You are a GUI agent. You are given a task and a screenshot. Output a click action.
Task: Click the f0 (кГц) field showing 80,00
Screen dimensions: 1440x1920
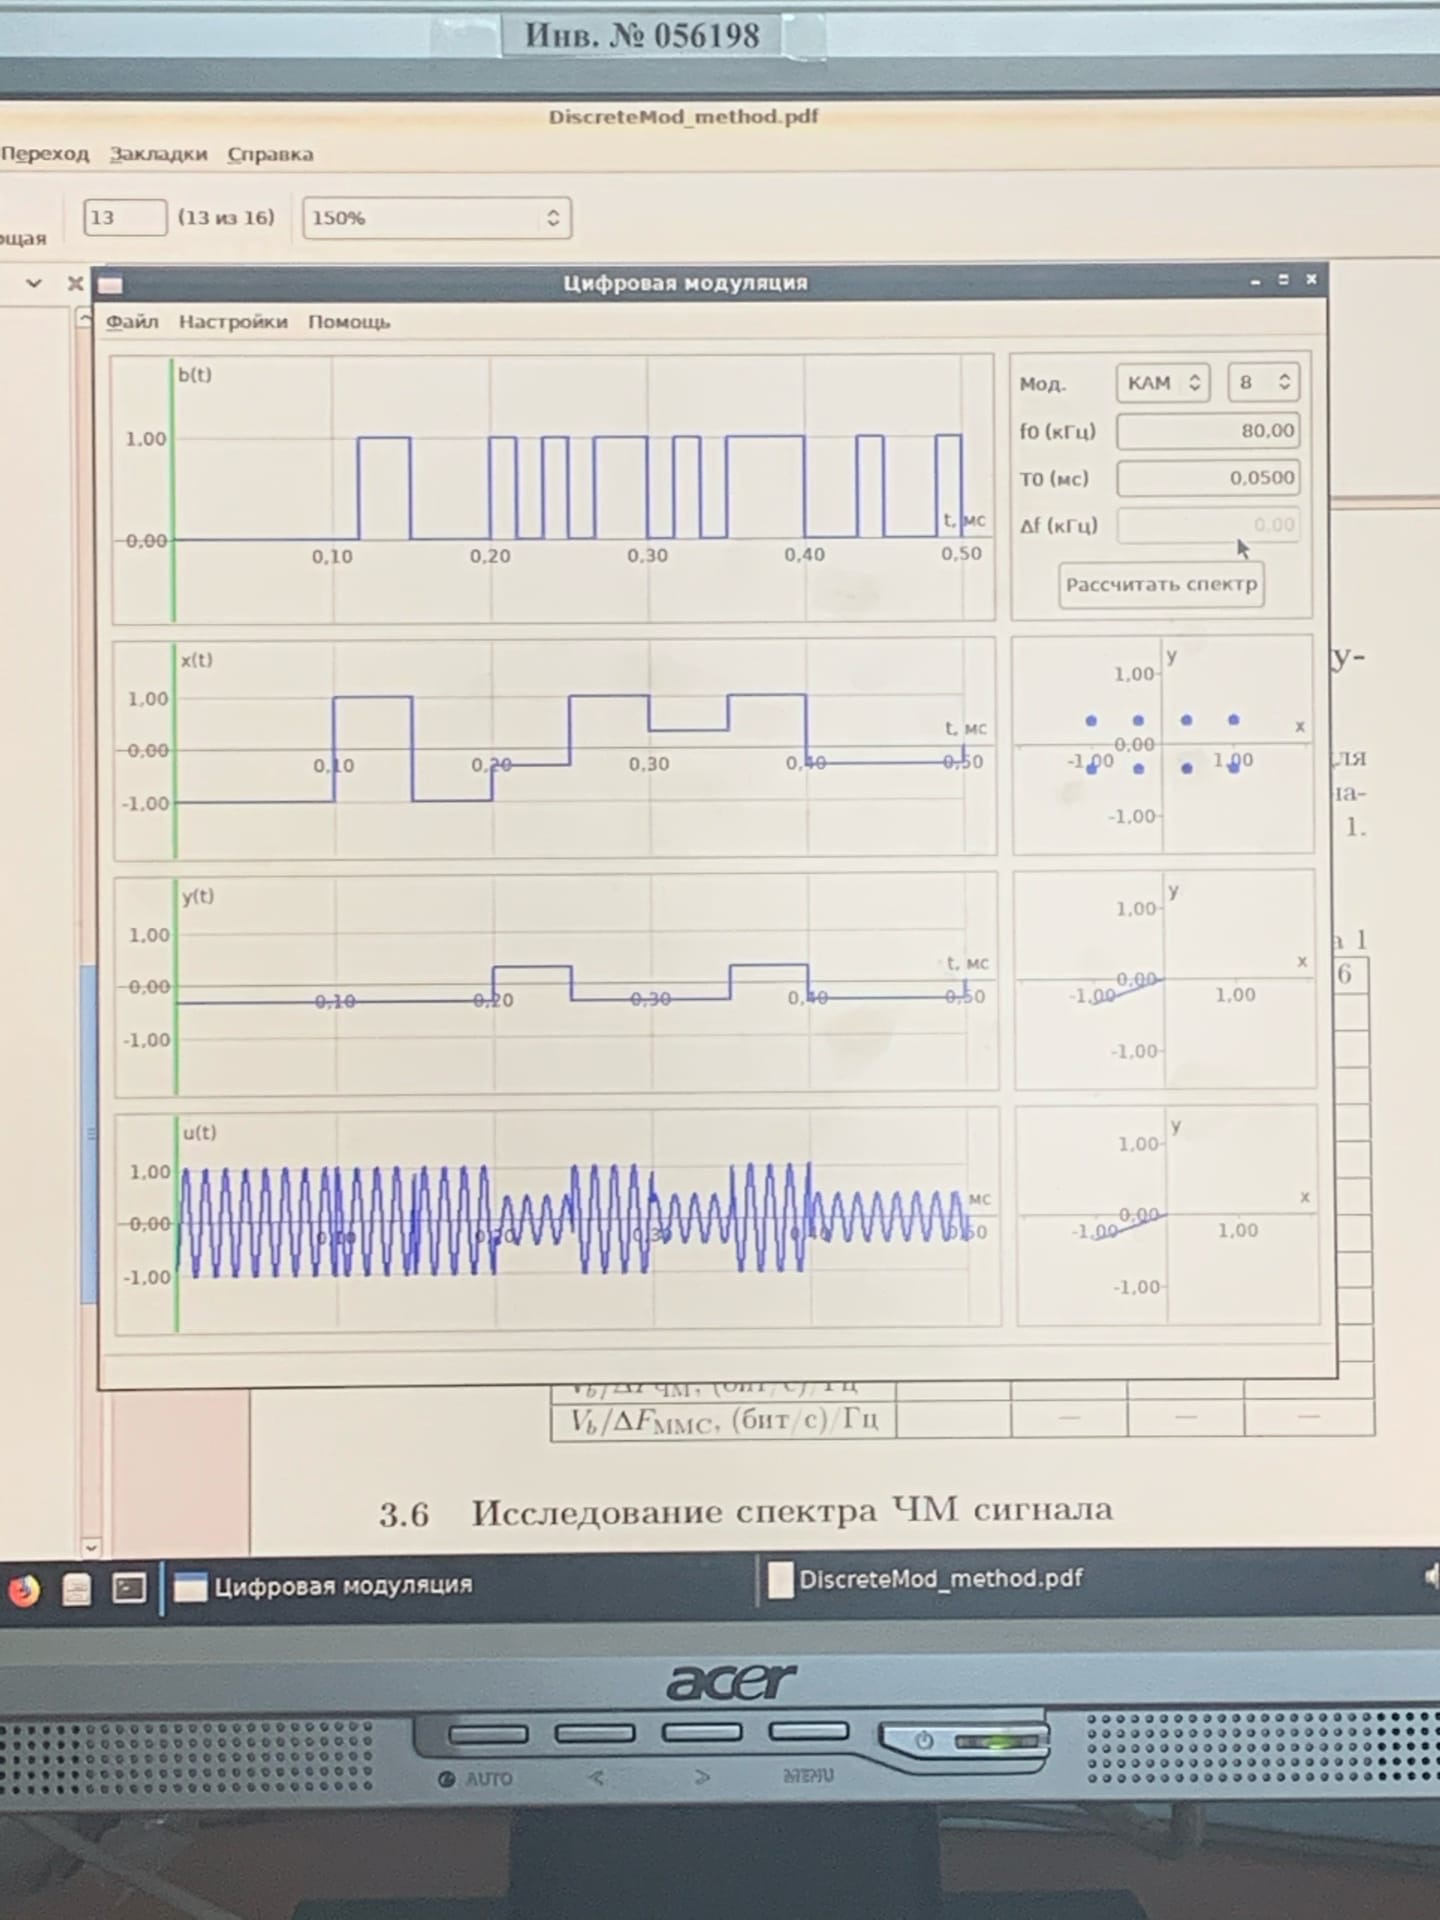[1208, 431]
